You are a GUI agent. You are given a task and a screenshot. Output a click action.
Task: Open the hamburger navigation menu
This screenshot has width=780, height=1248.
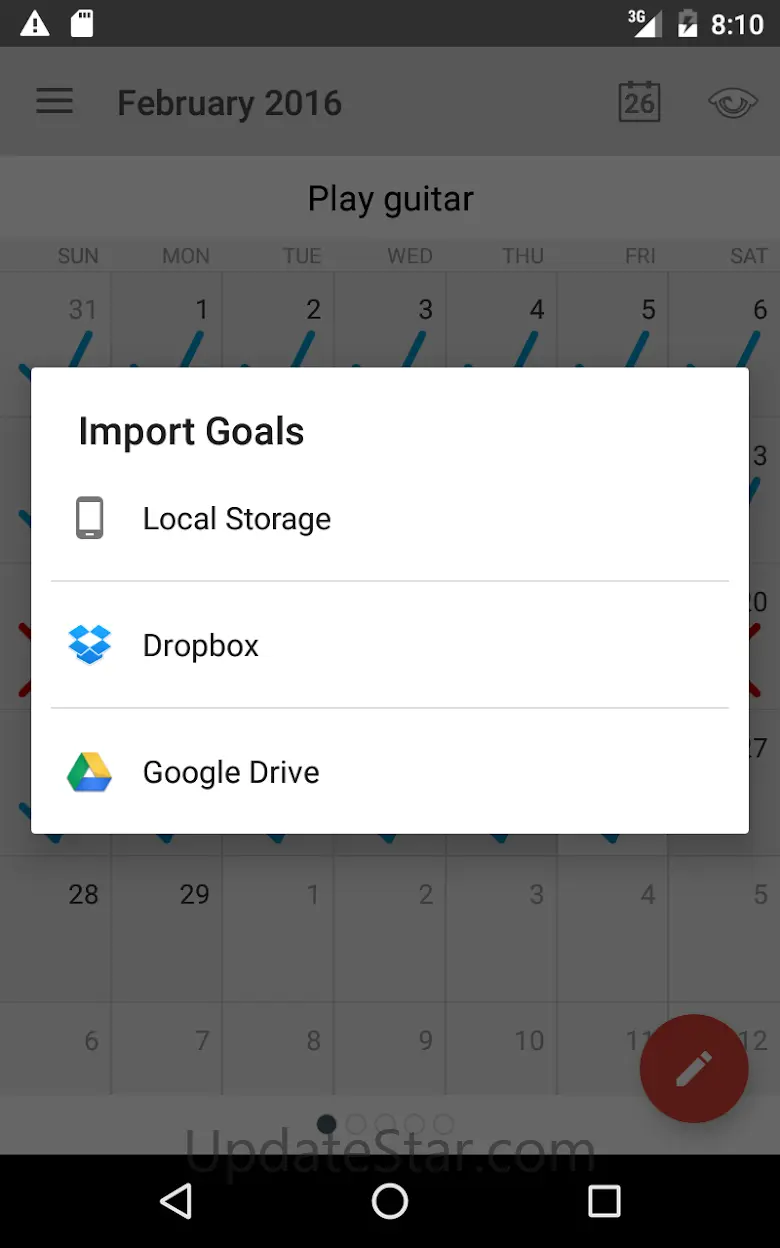[55, 102]
